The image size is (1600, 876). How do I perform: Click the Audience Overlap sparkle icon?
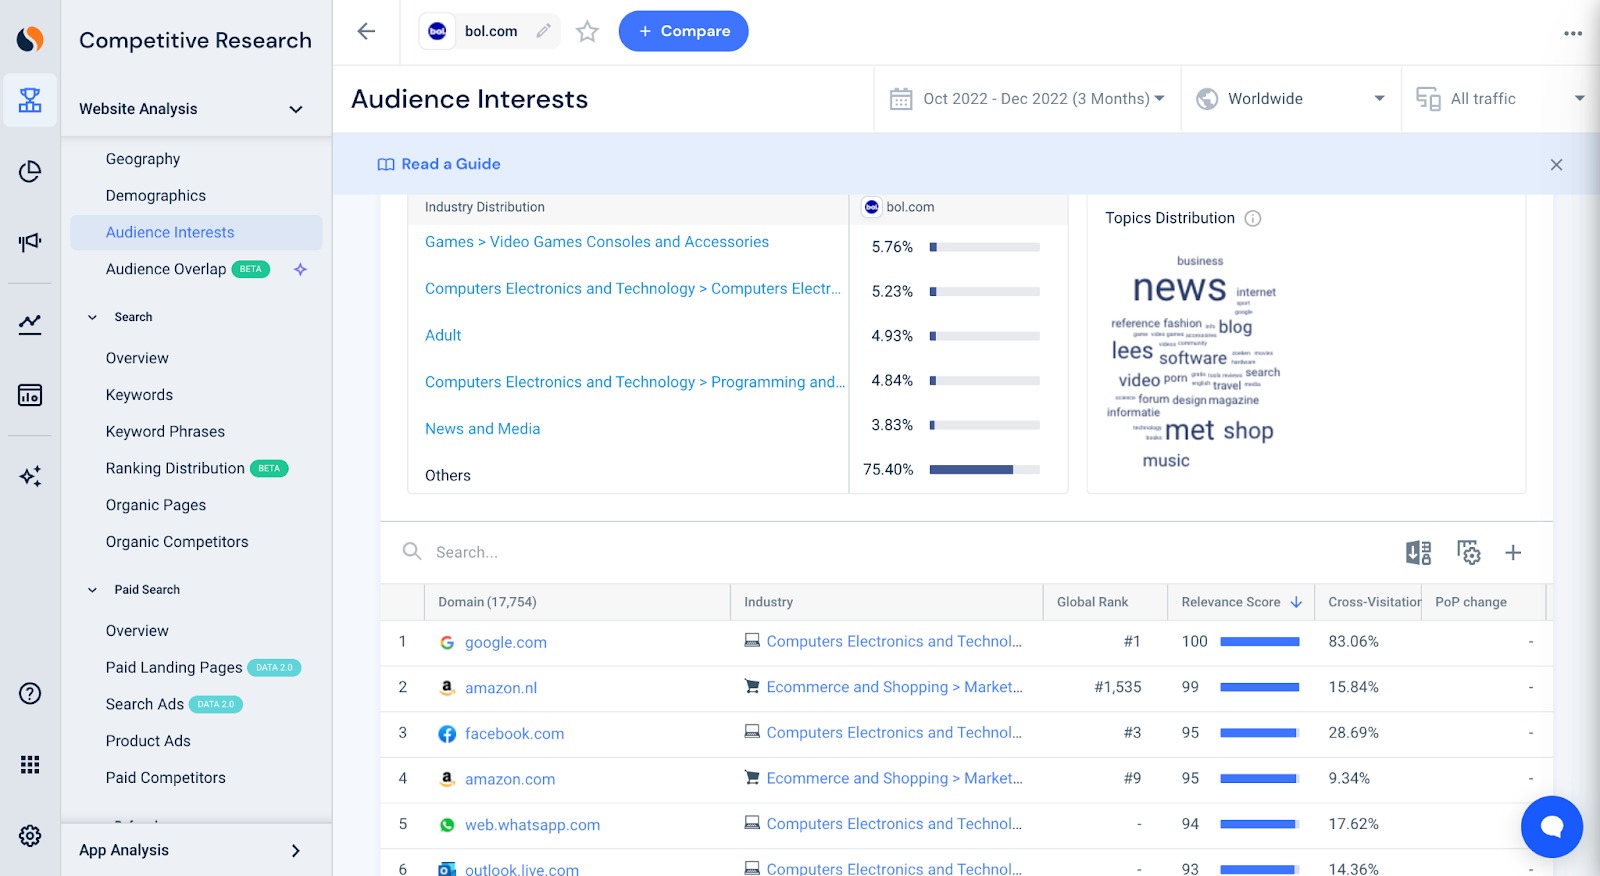tap(300, 269)
